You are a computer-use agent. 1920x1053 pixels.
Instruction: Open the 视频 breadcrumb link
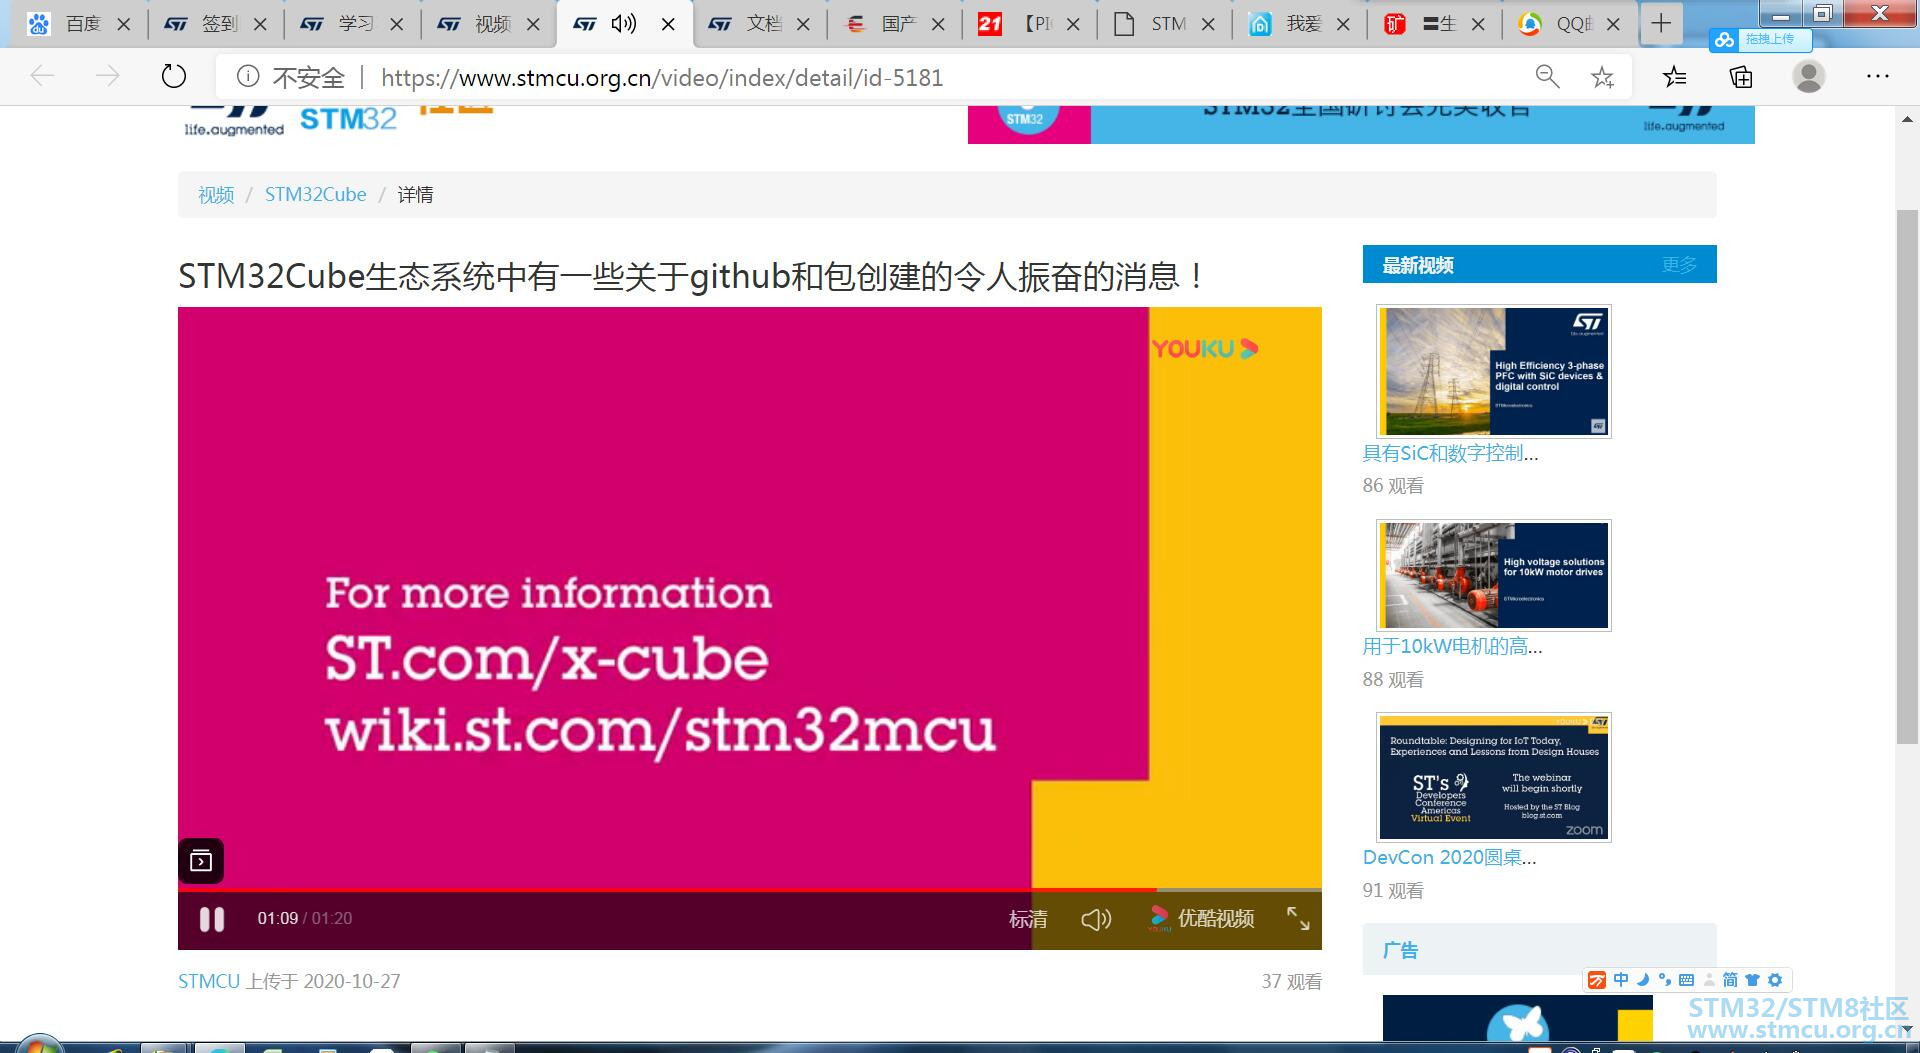coord(216,195)
